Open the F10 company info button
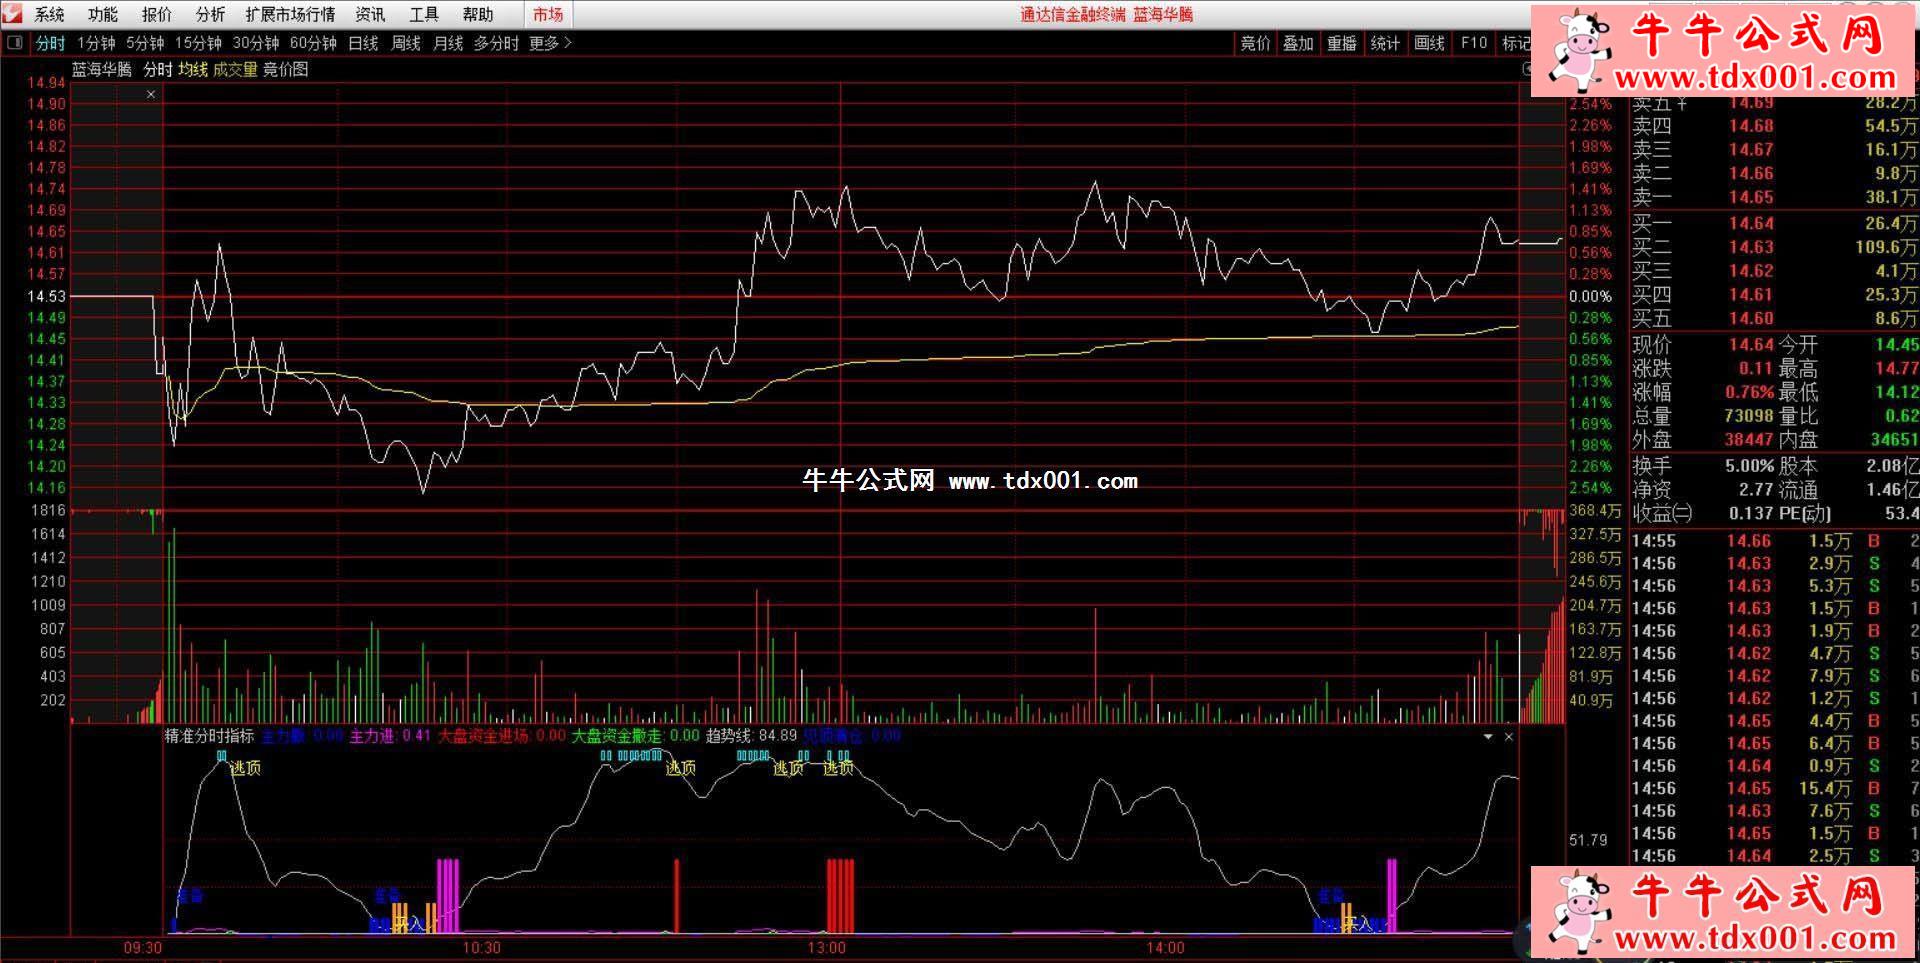The height and width of the screenshot is (963, 1920). (1474, 43)
